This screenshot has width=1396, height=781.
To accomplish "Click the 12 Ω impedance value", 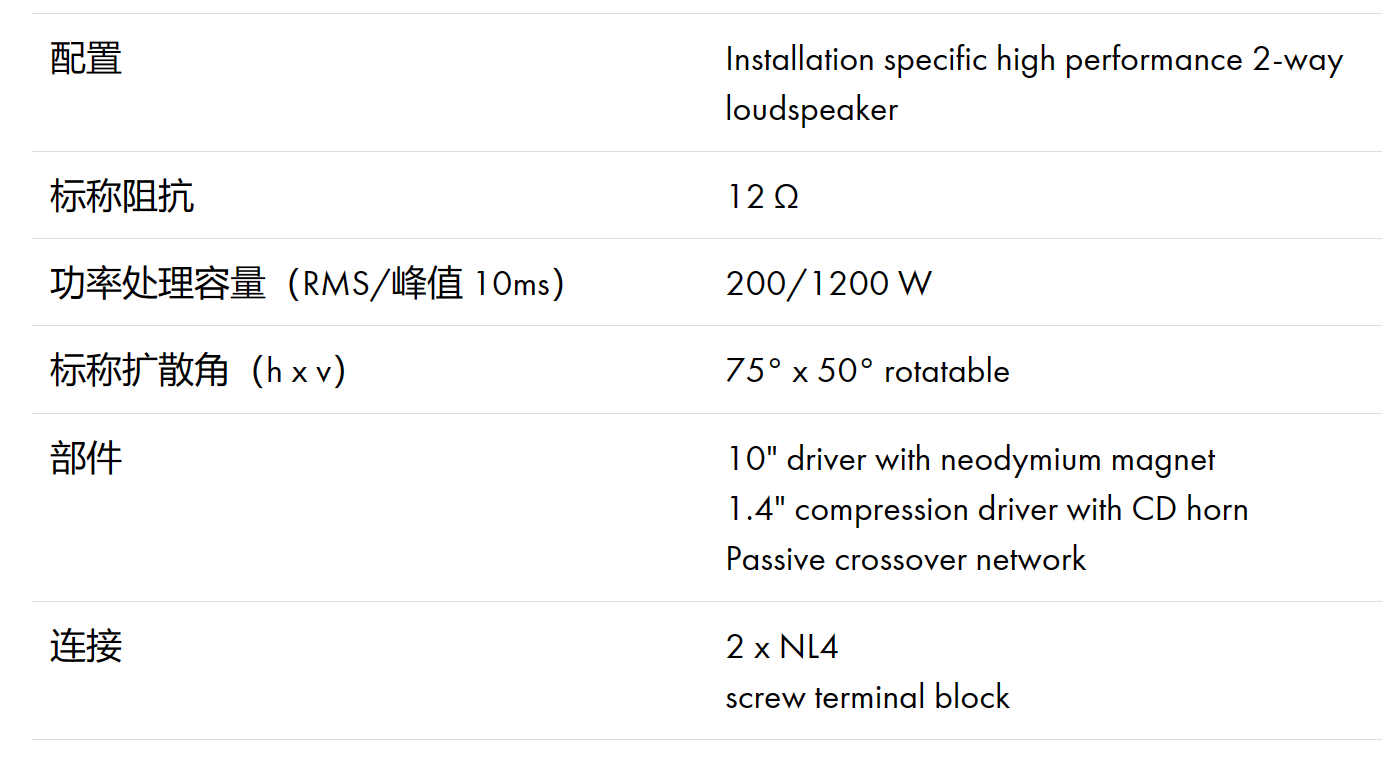I will coord(762,197).
